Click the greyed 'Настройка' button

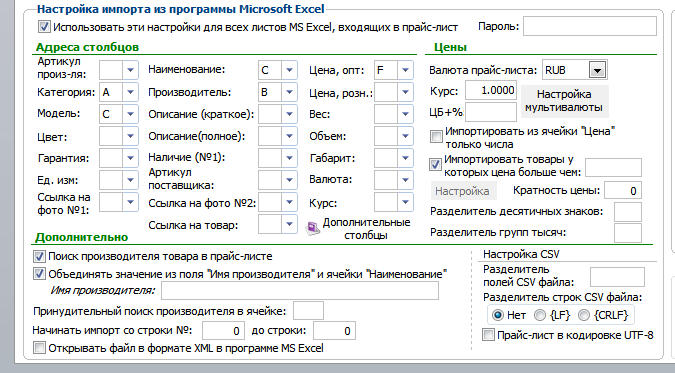[x=464, y=191]
